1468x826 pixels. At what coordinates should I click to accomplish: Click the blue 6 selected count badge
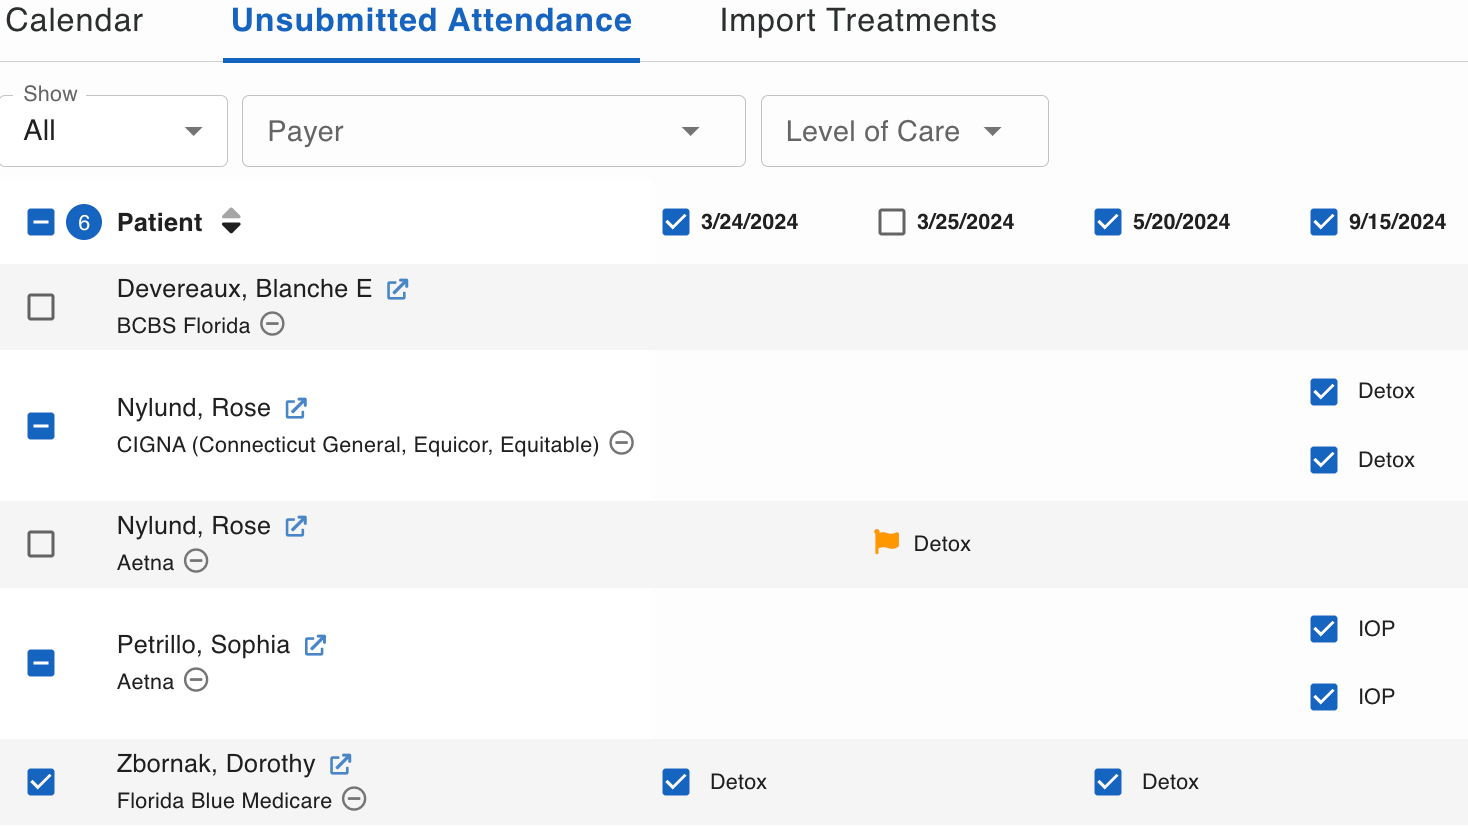pos(84,222)
